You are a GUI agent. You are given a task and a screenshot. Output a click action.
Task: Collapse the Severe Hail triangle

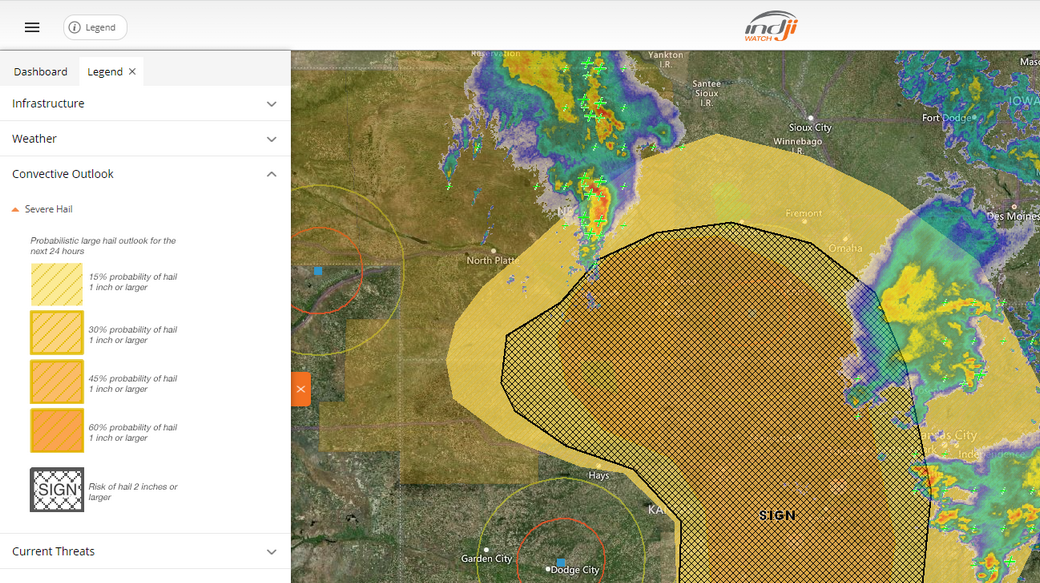(15, 210)
